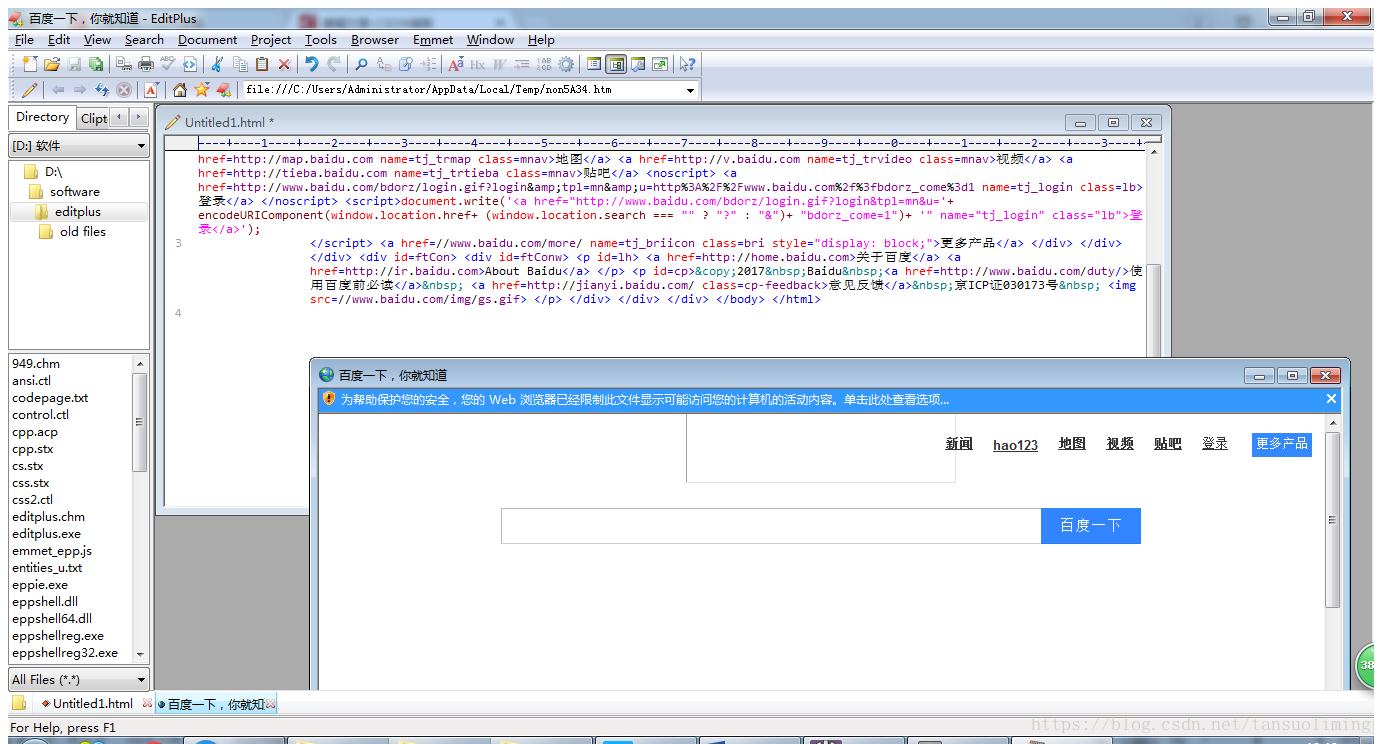The width and height of the screenshot is (1382, 744).
Task: Toggle the Full Screen toolbar button
Action: [660, 64]
